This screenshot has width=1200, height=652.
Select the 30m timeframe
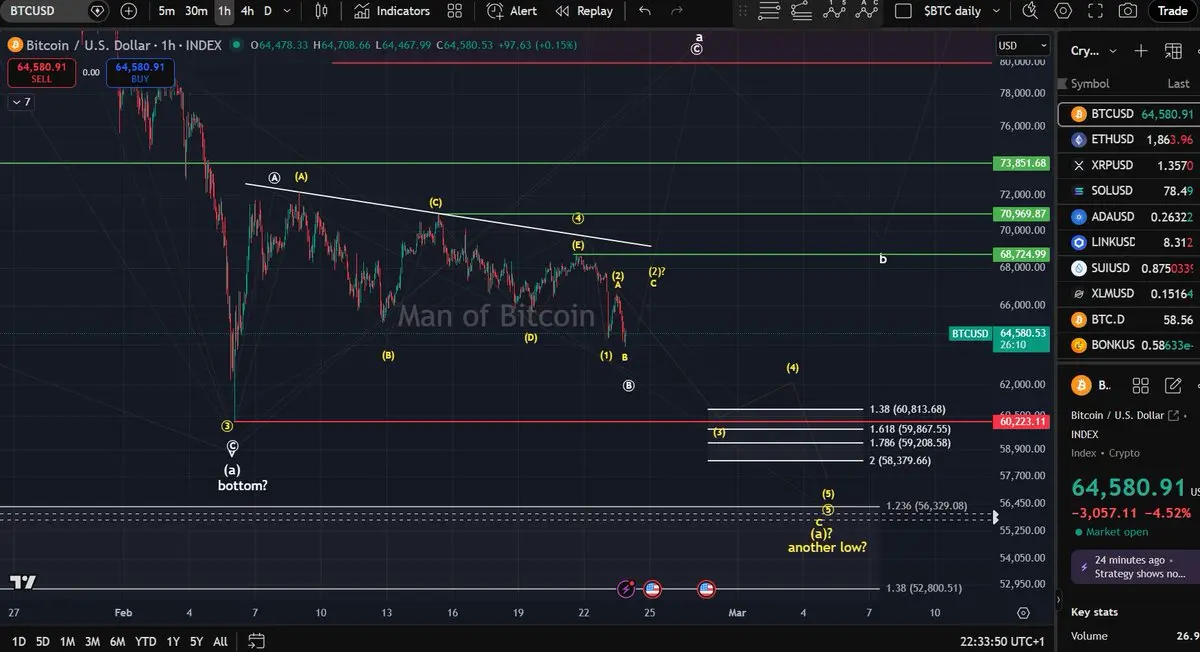click(196, 11)
